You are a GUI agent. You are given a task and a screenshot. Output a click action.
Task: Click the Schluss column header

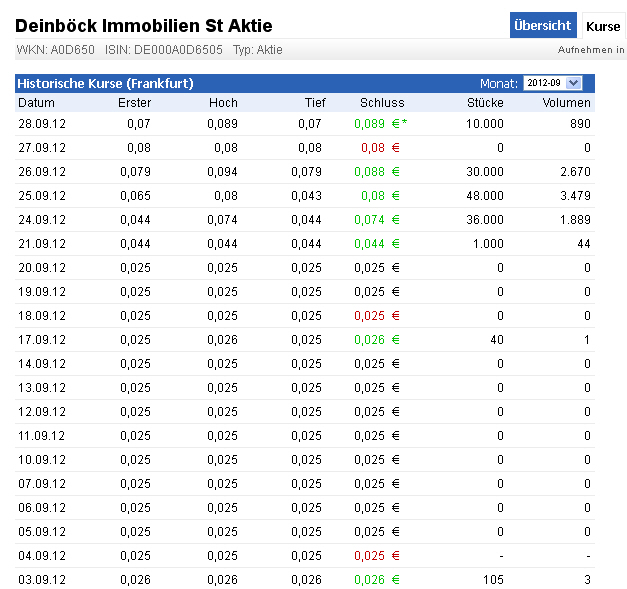pyautogui.click(x=382, y=103)
